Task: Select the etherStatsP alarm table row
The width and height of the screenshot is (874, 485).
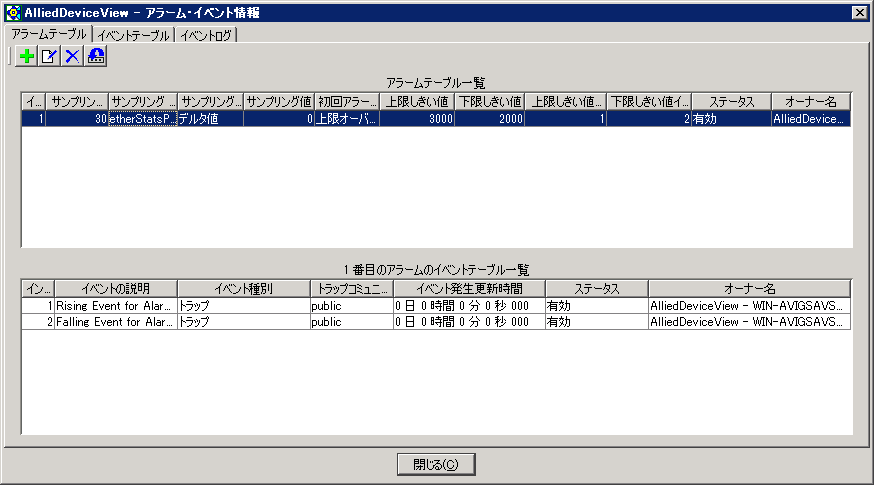Action: tap(142, 118)
